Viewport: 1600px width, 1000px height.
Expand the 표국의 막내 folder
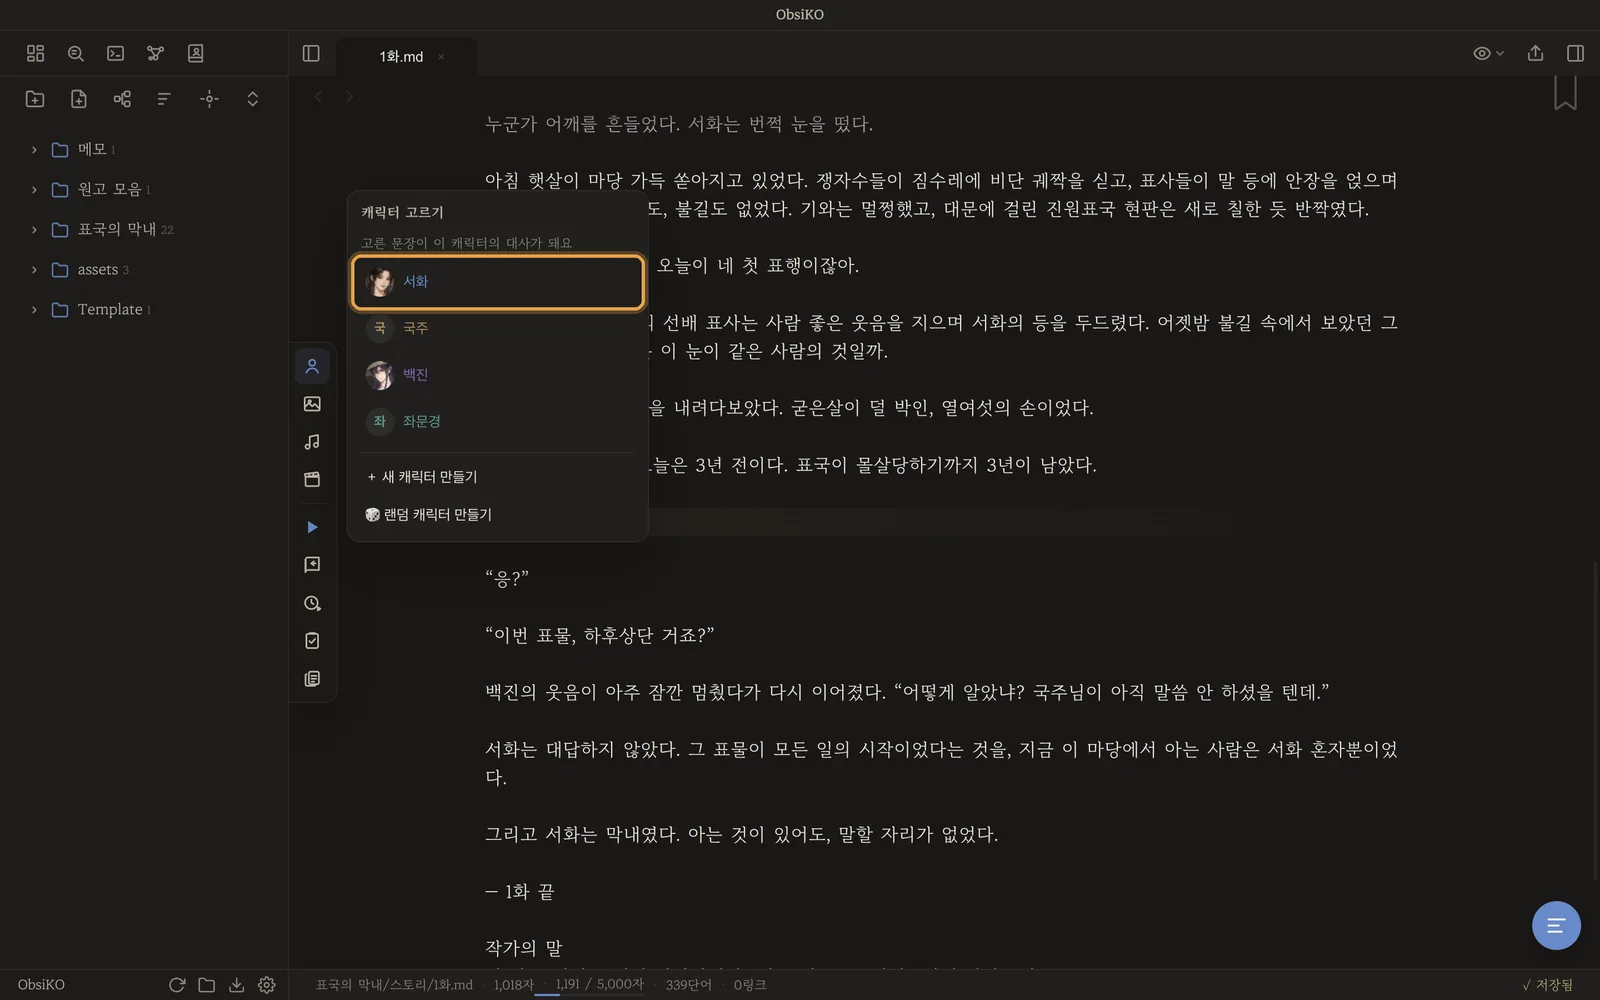(x=34, y=229)
